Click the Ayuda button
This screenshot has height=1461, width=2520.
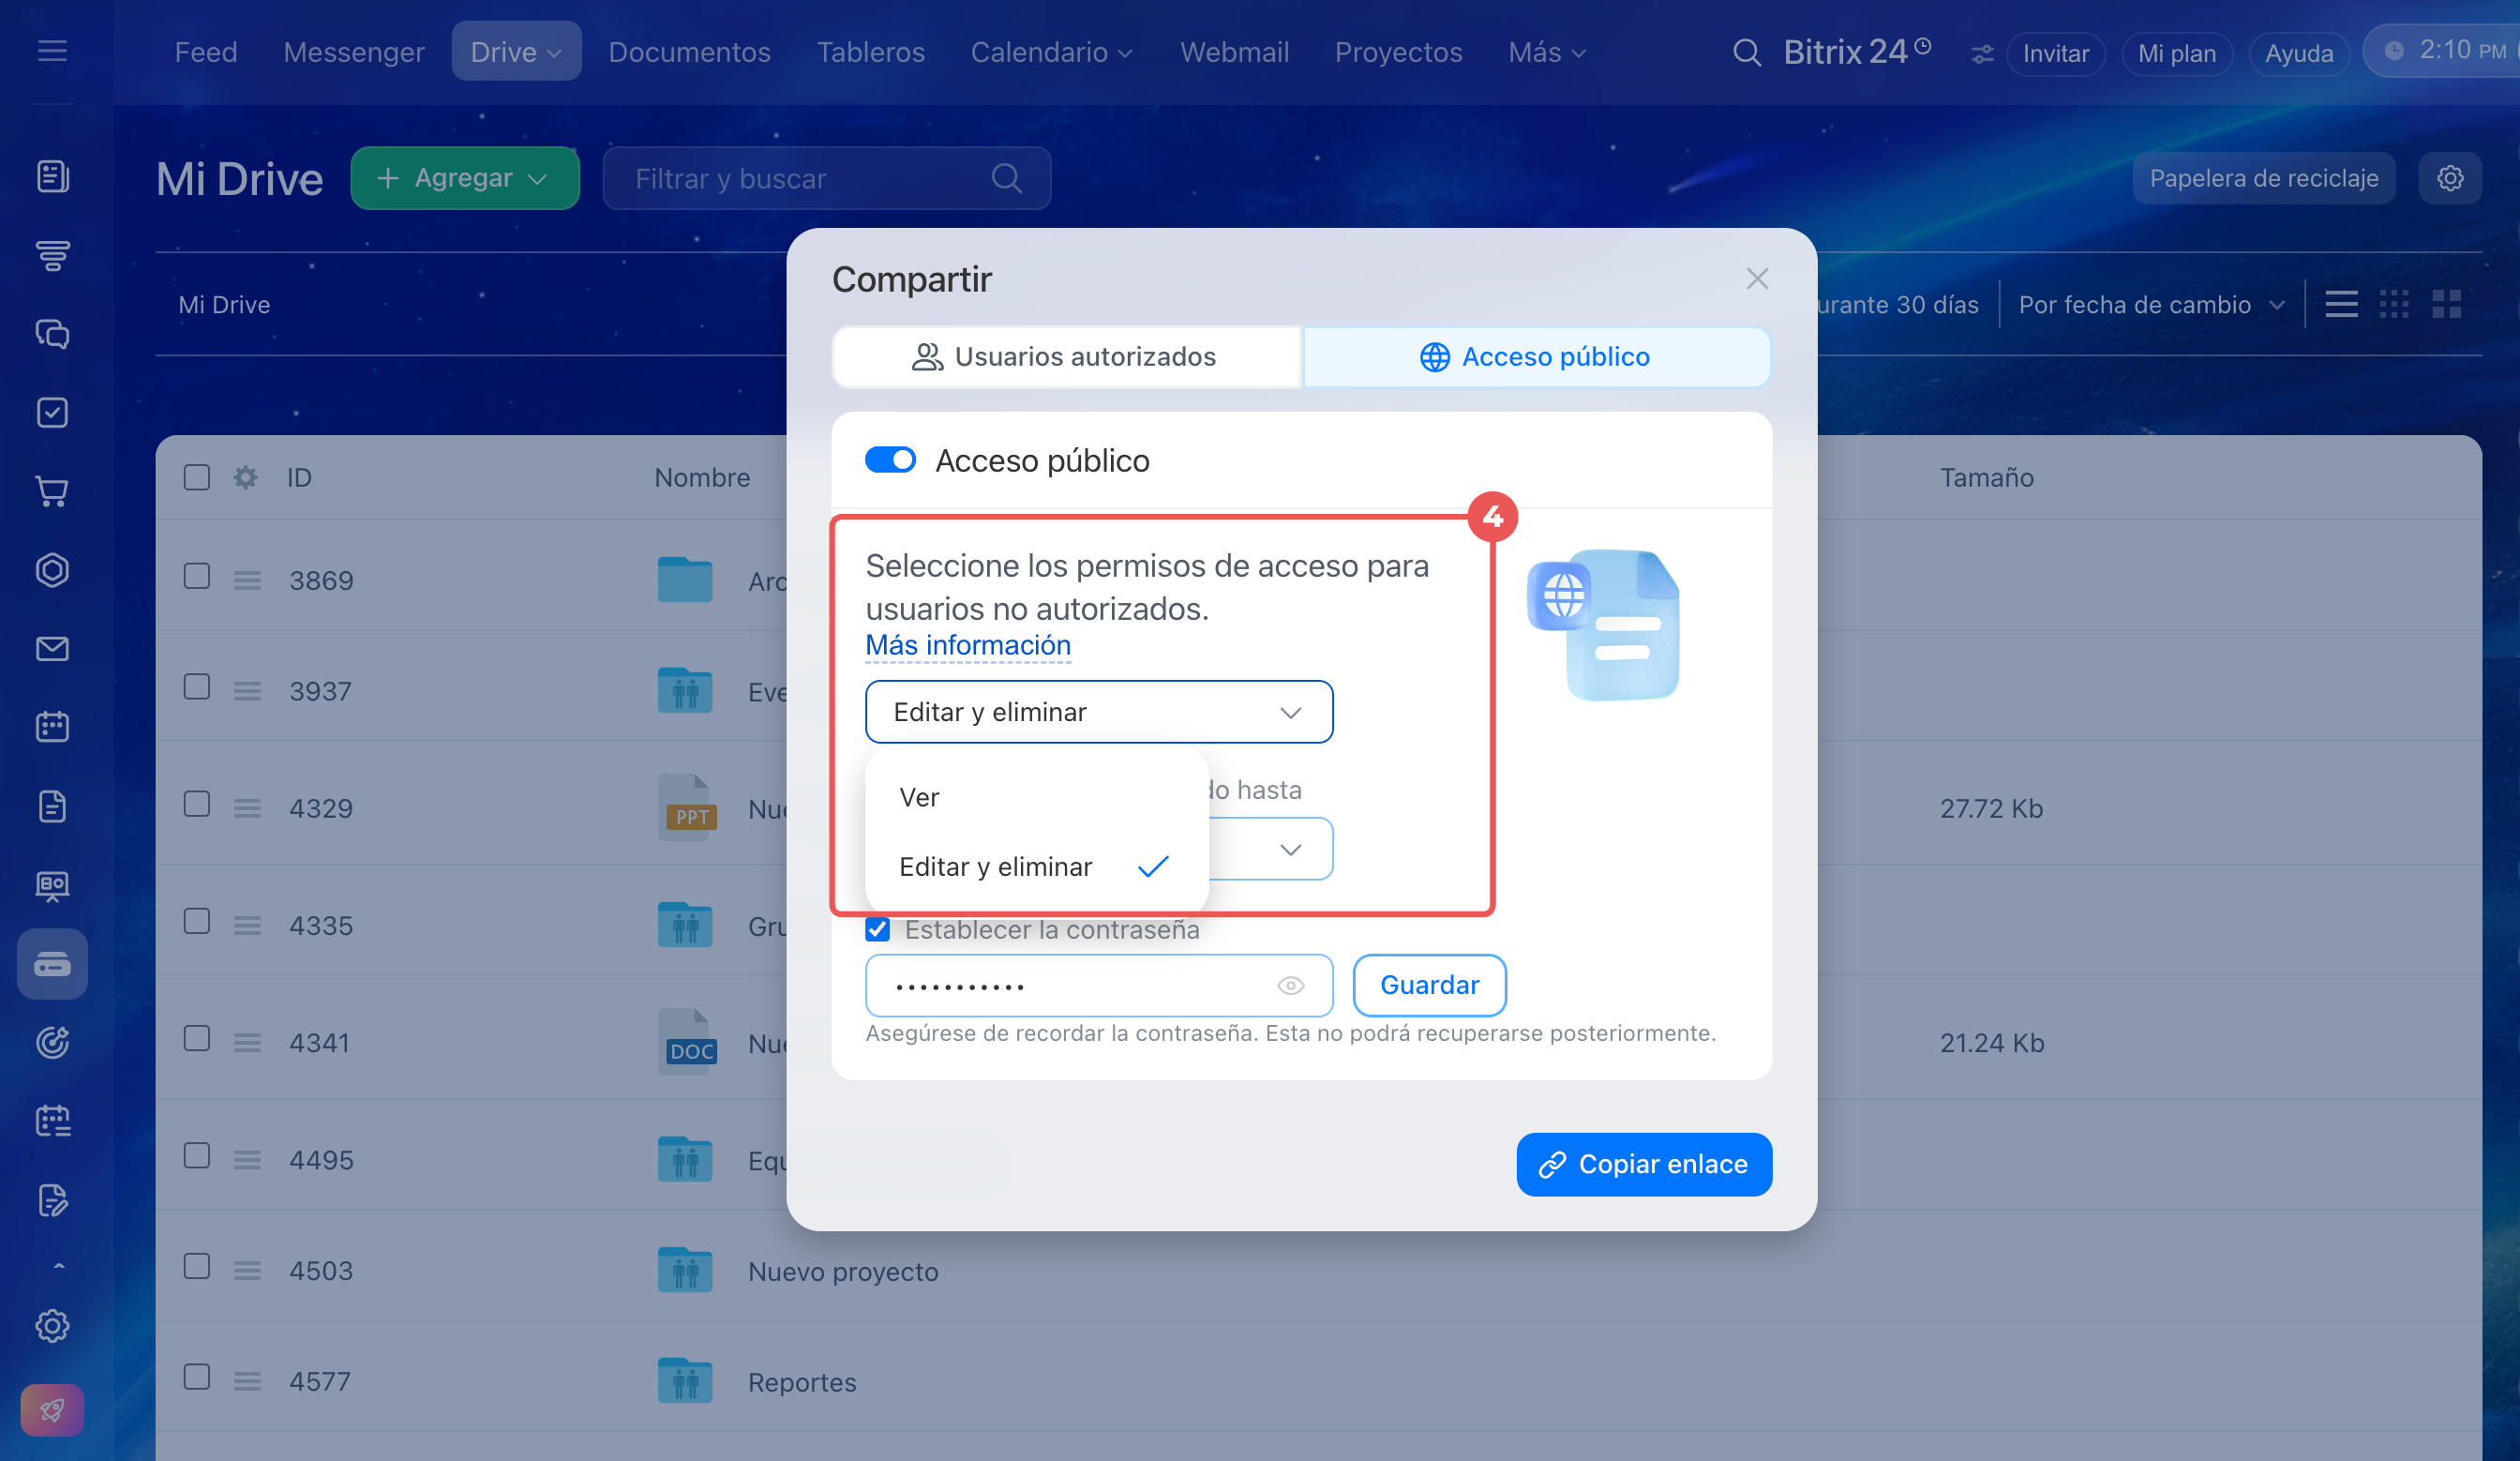(x=2299, y=53)
